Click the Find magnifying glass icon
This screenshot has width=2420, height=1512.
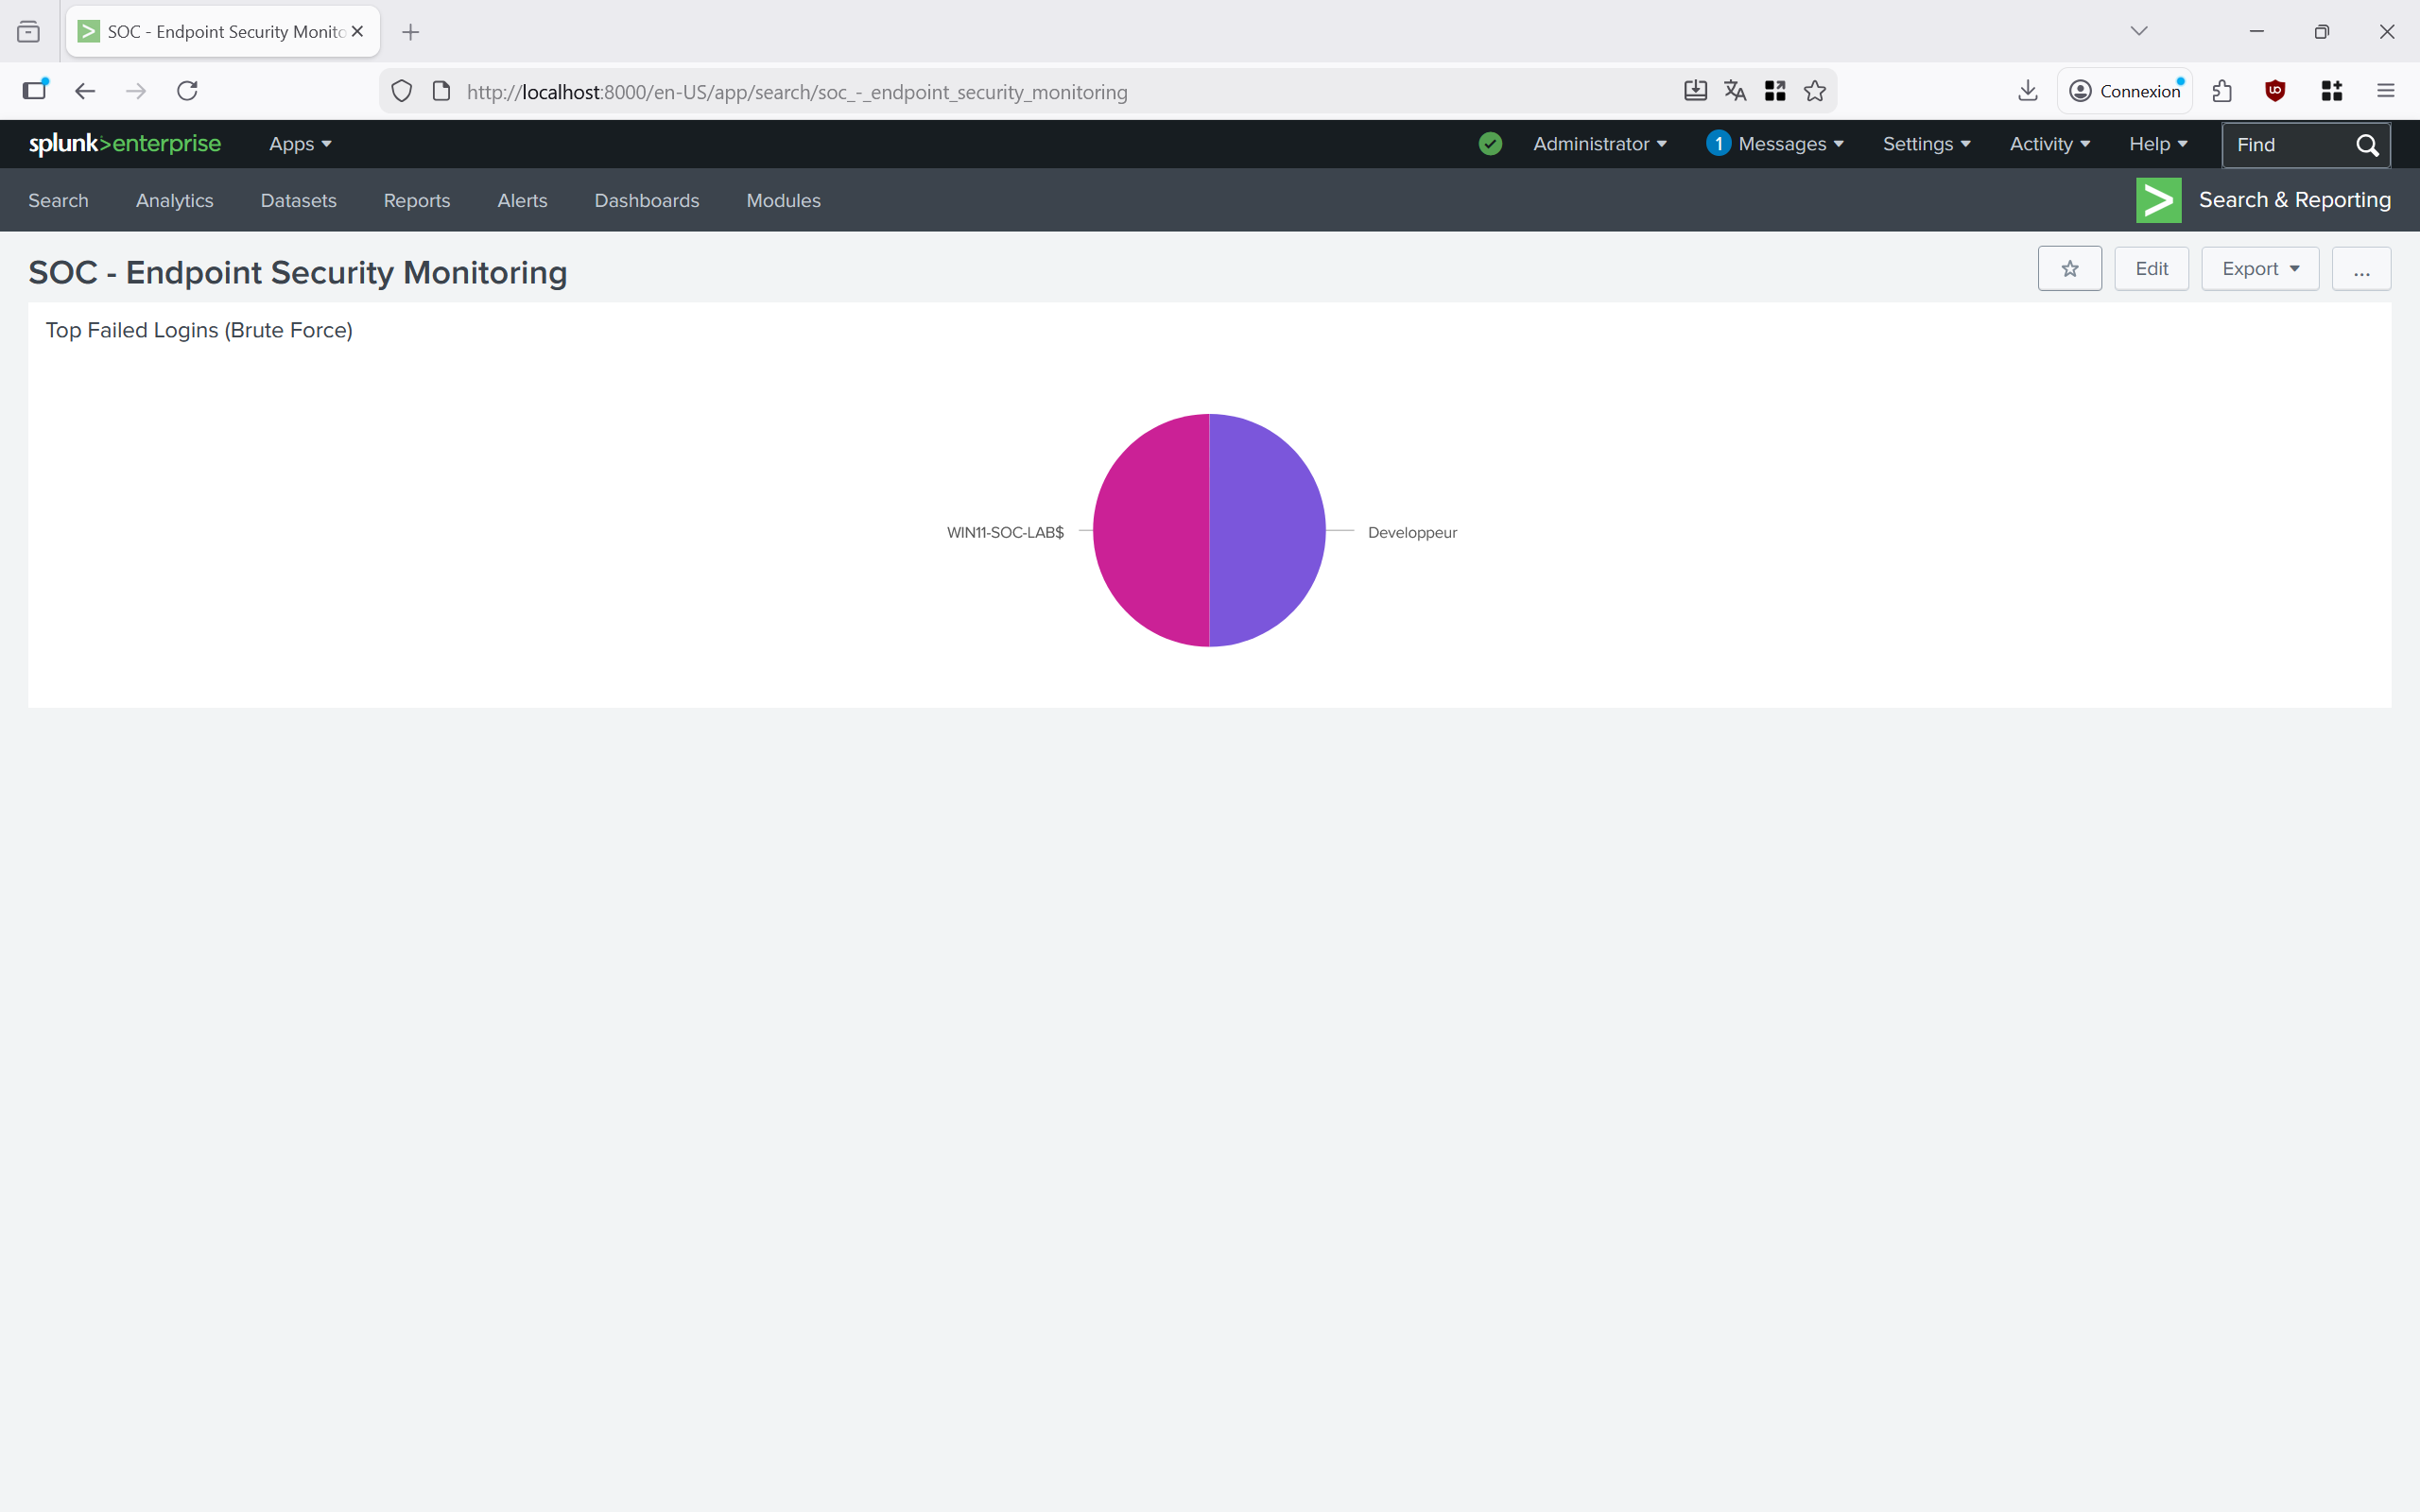pyautogui.click(x=2367, y=145)
